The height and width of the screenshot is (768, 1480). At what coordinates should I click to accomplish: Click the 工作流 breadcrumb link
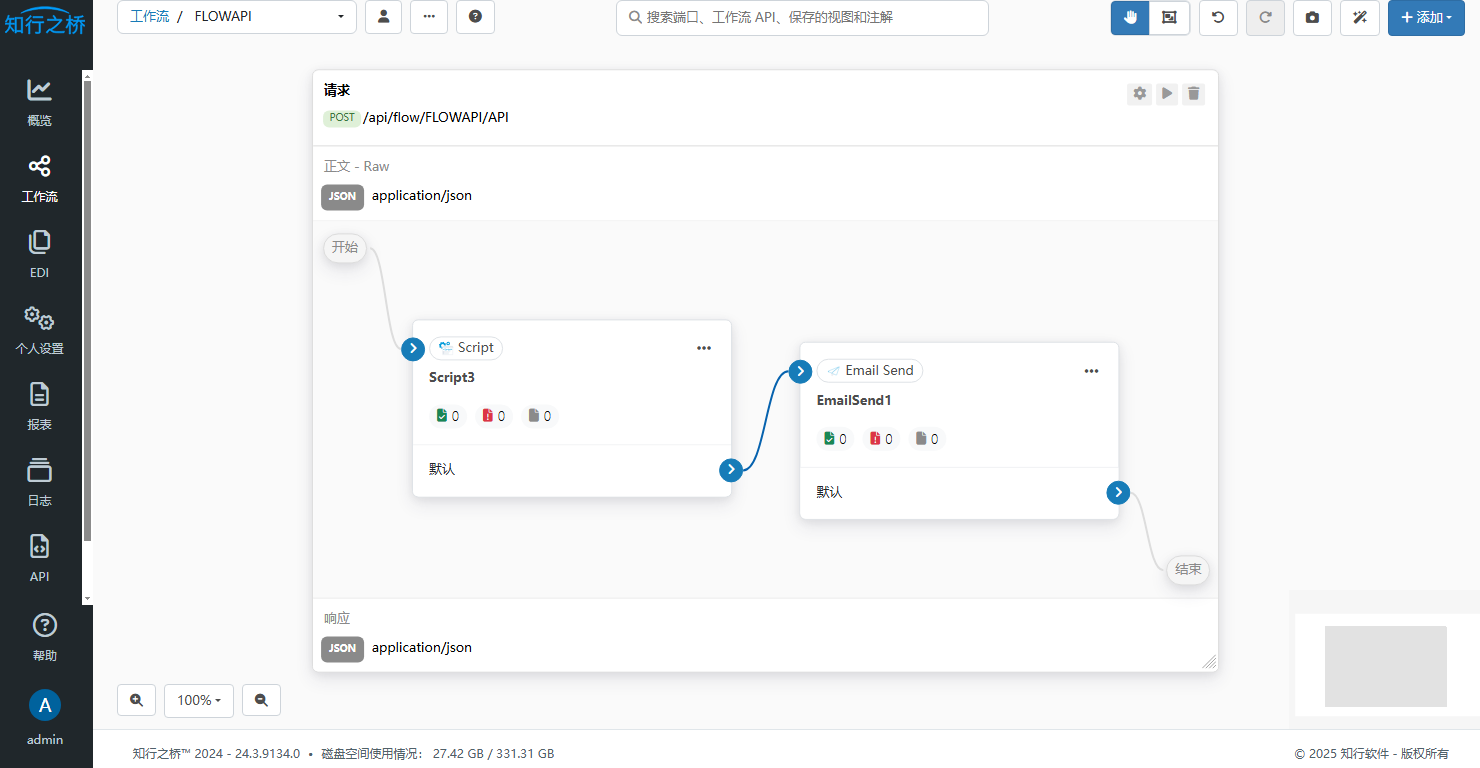149,17
